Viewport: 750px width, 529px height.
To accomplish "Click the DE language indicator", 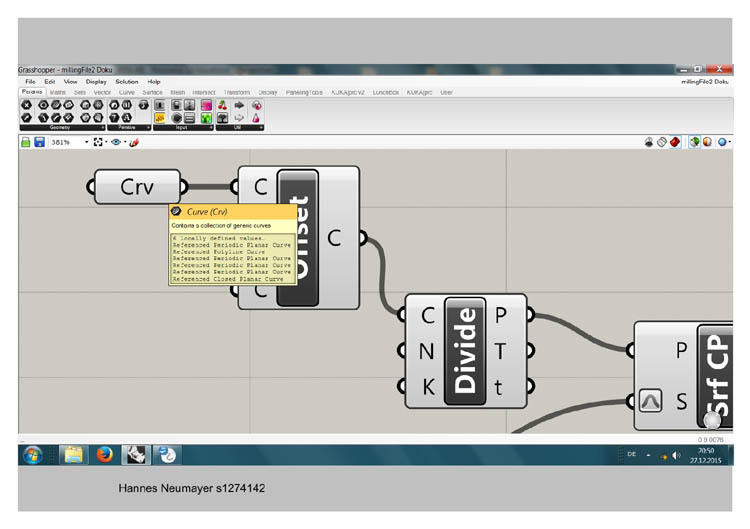I will tap(631, 454).
